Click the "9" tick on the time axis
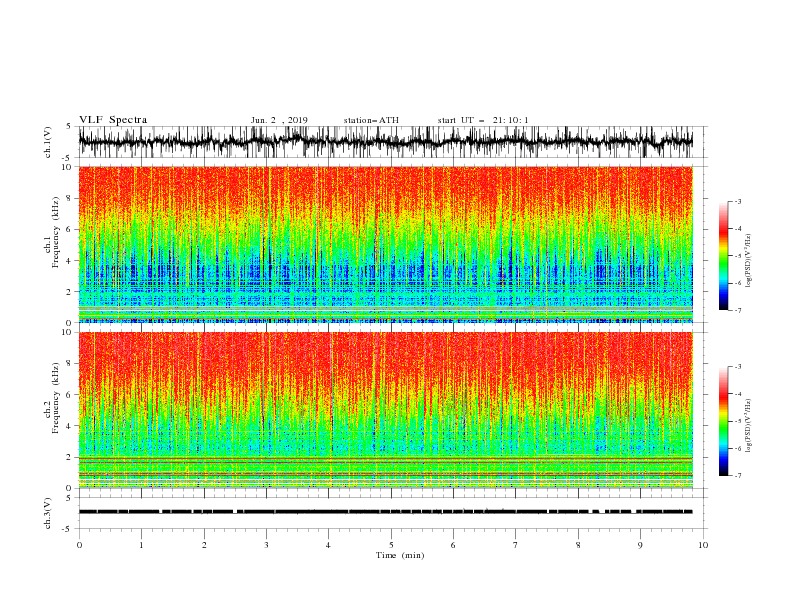Image resolution: width=792 pixels, height=612 pixels. coord(640,545)
